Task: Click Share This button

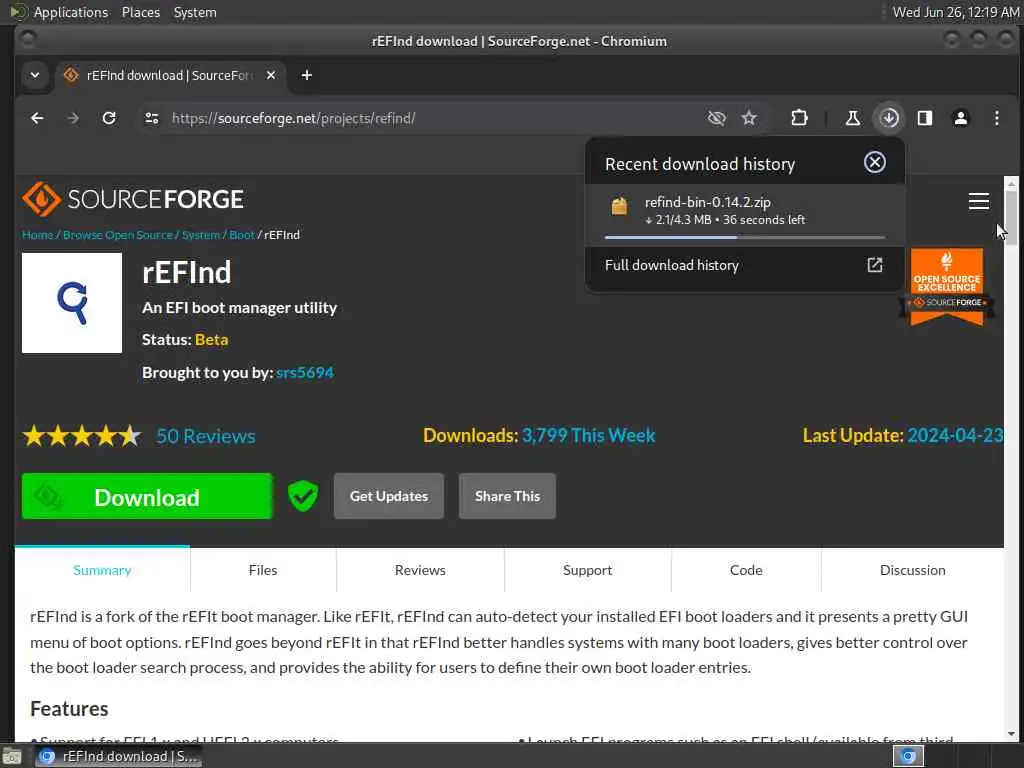Action: pos(507,496)
